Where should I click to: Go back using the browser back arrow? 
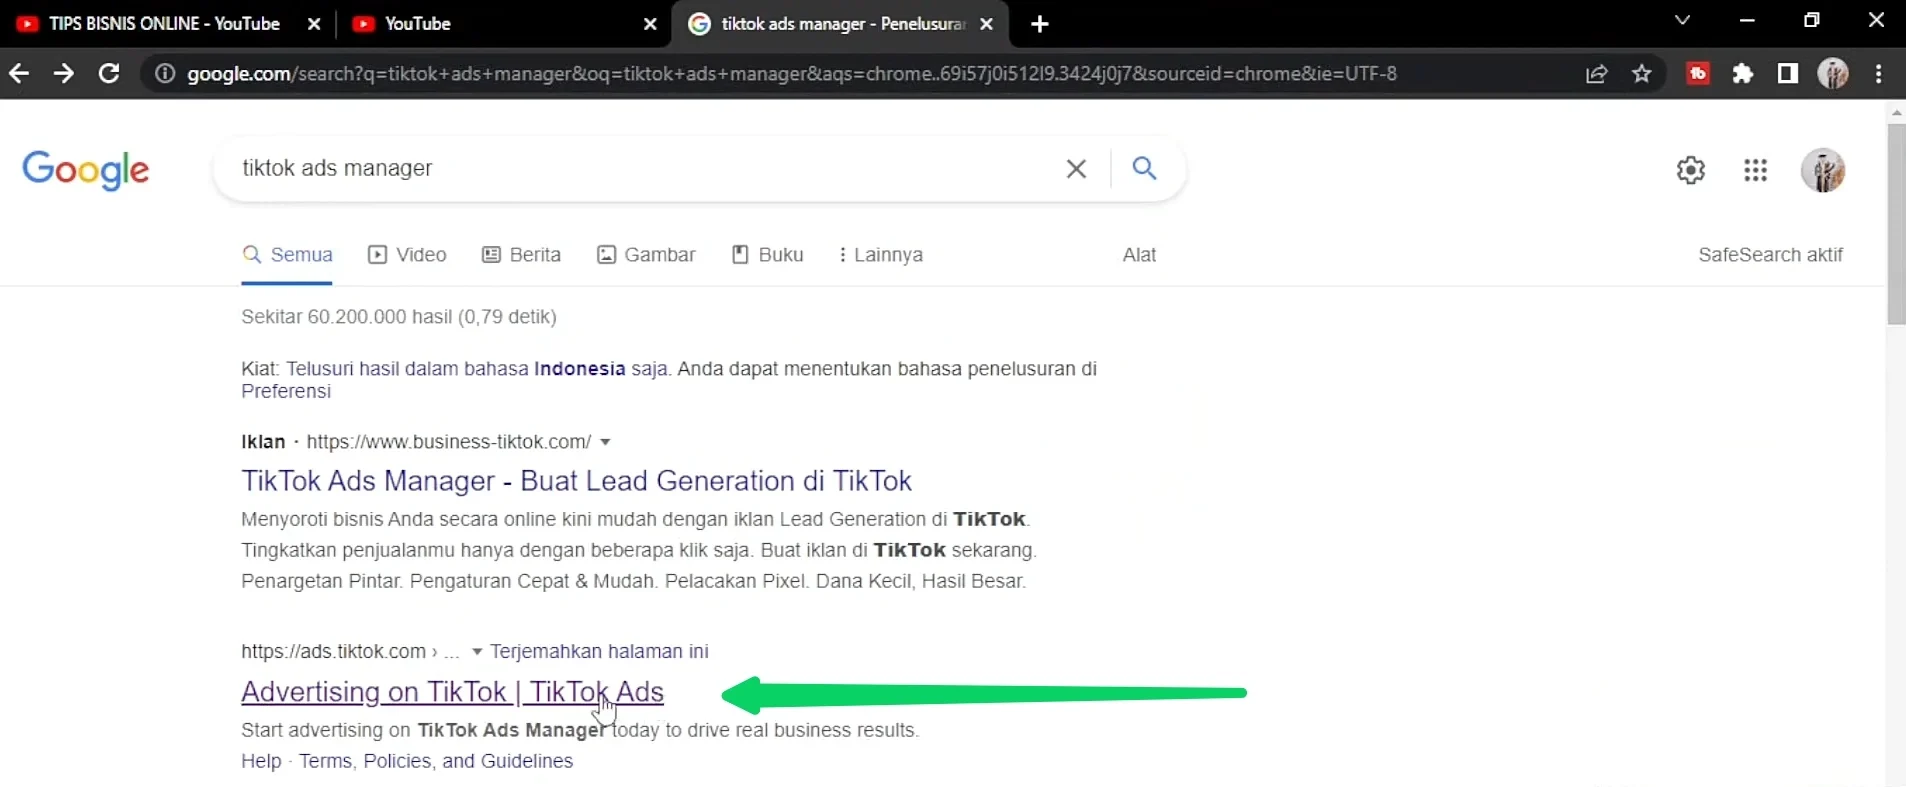tap(19, 73)
